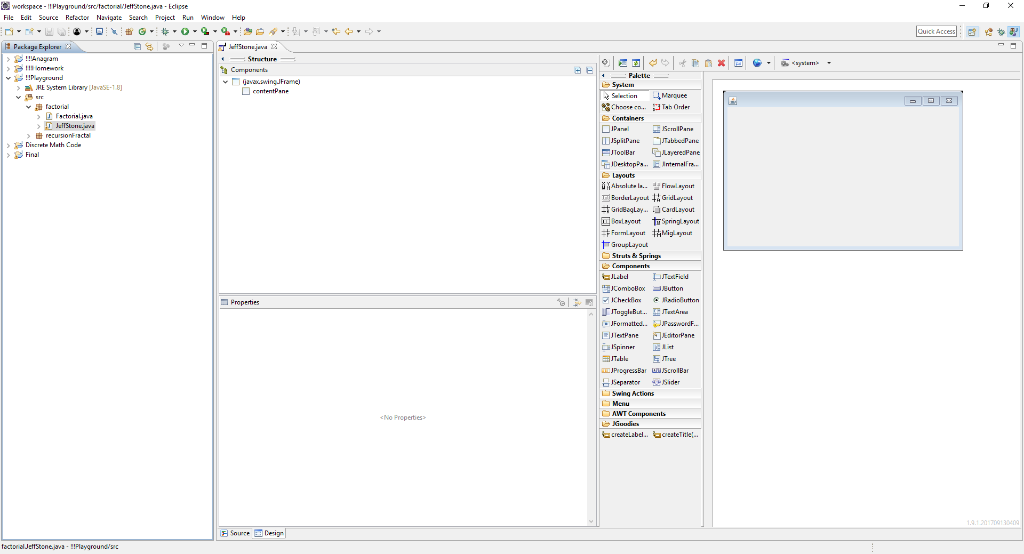The image size is (1024, 554).
Task: Select the Absolute layout in palette
Action: [624, 186]
